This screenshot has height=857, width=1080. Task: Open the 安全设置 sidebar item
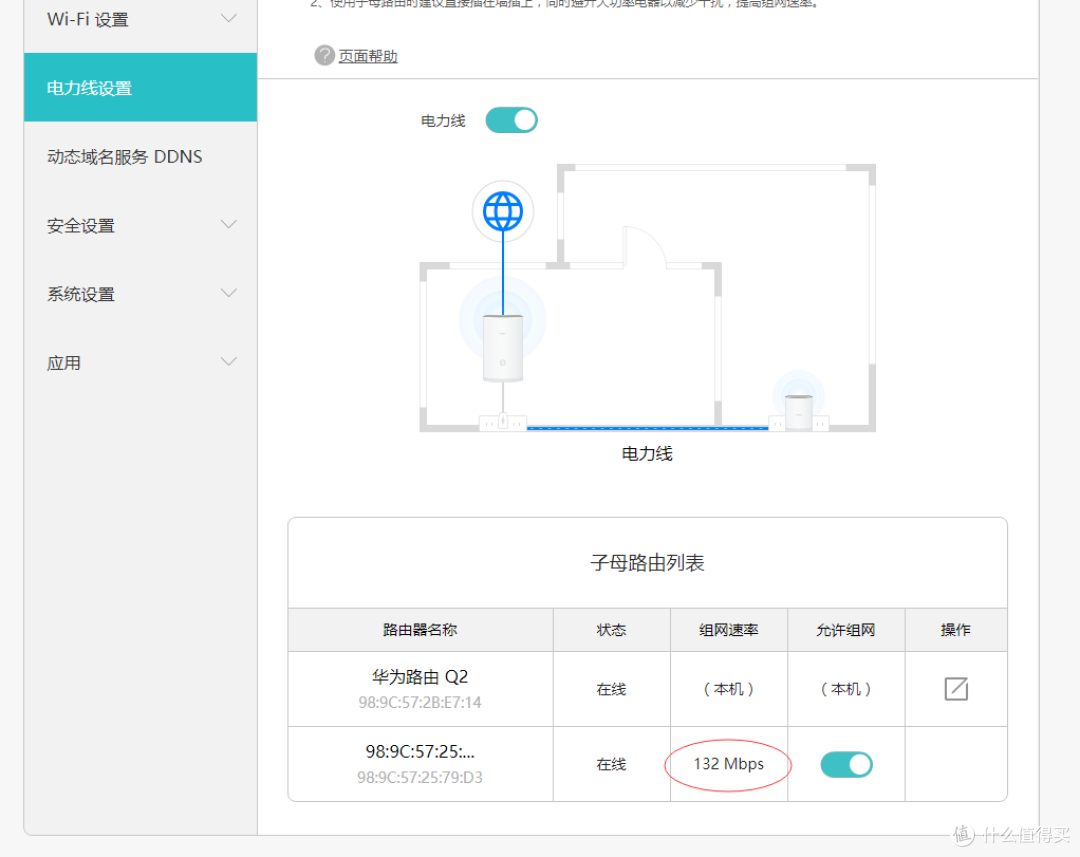coord(141,225)
